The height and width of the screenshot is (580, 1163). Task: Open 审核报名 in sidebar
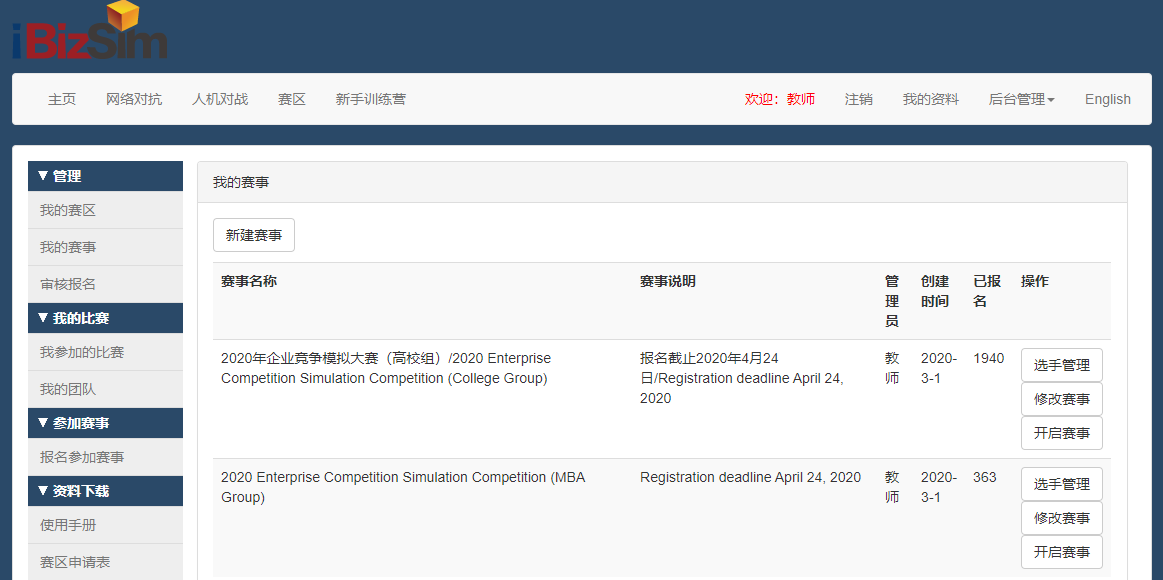(105, 284)
